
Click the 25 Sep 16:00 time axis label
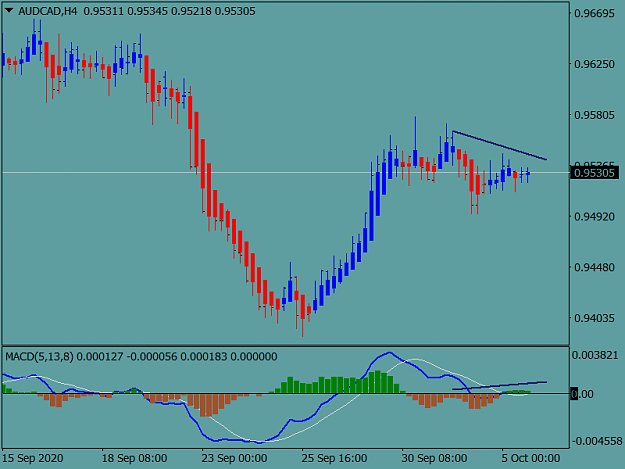coord(334,458)
